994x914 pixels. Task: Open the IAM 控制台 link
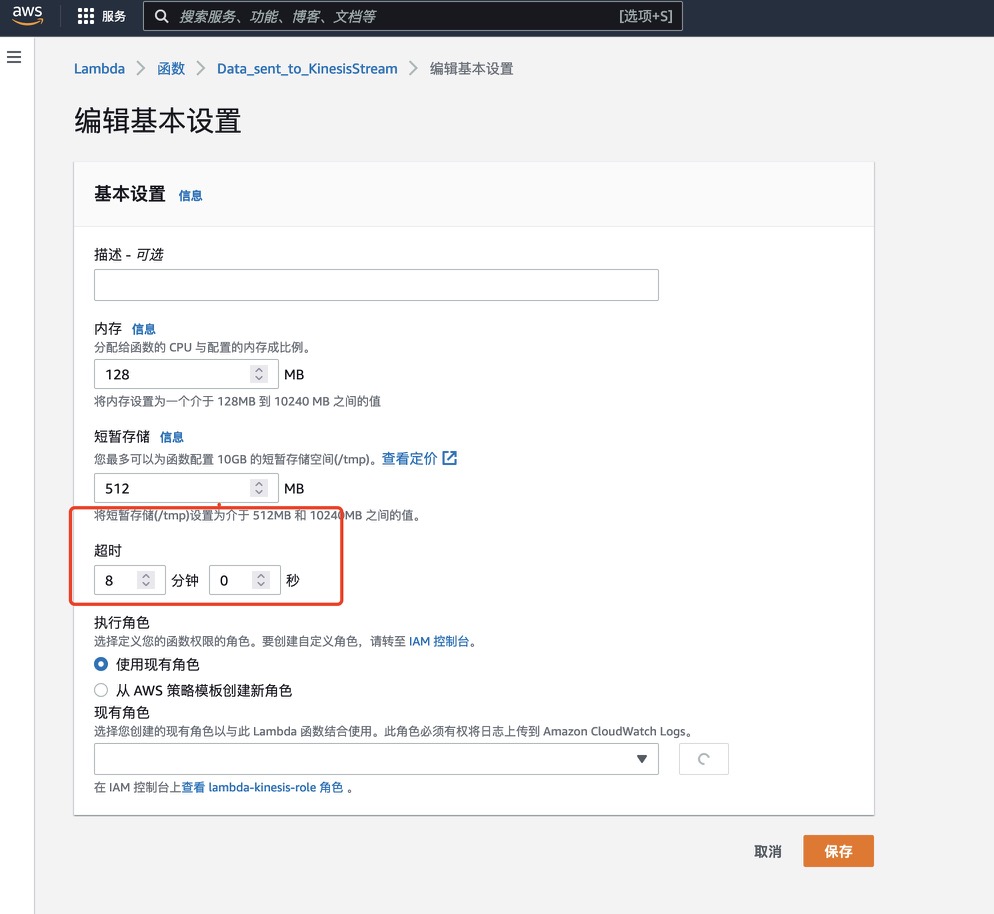pos(438,641)
